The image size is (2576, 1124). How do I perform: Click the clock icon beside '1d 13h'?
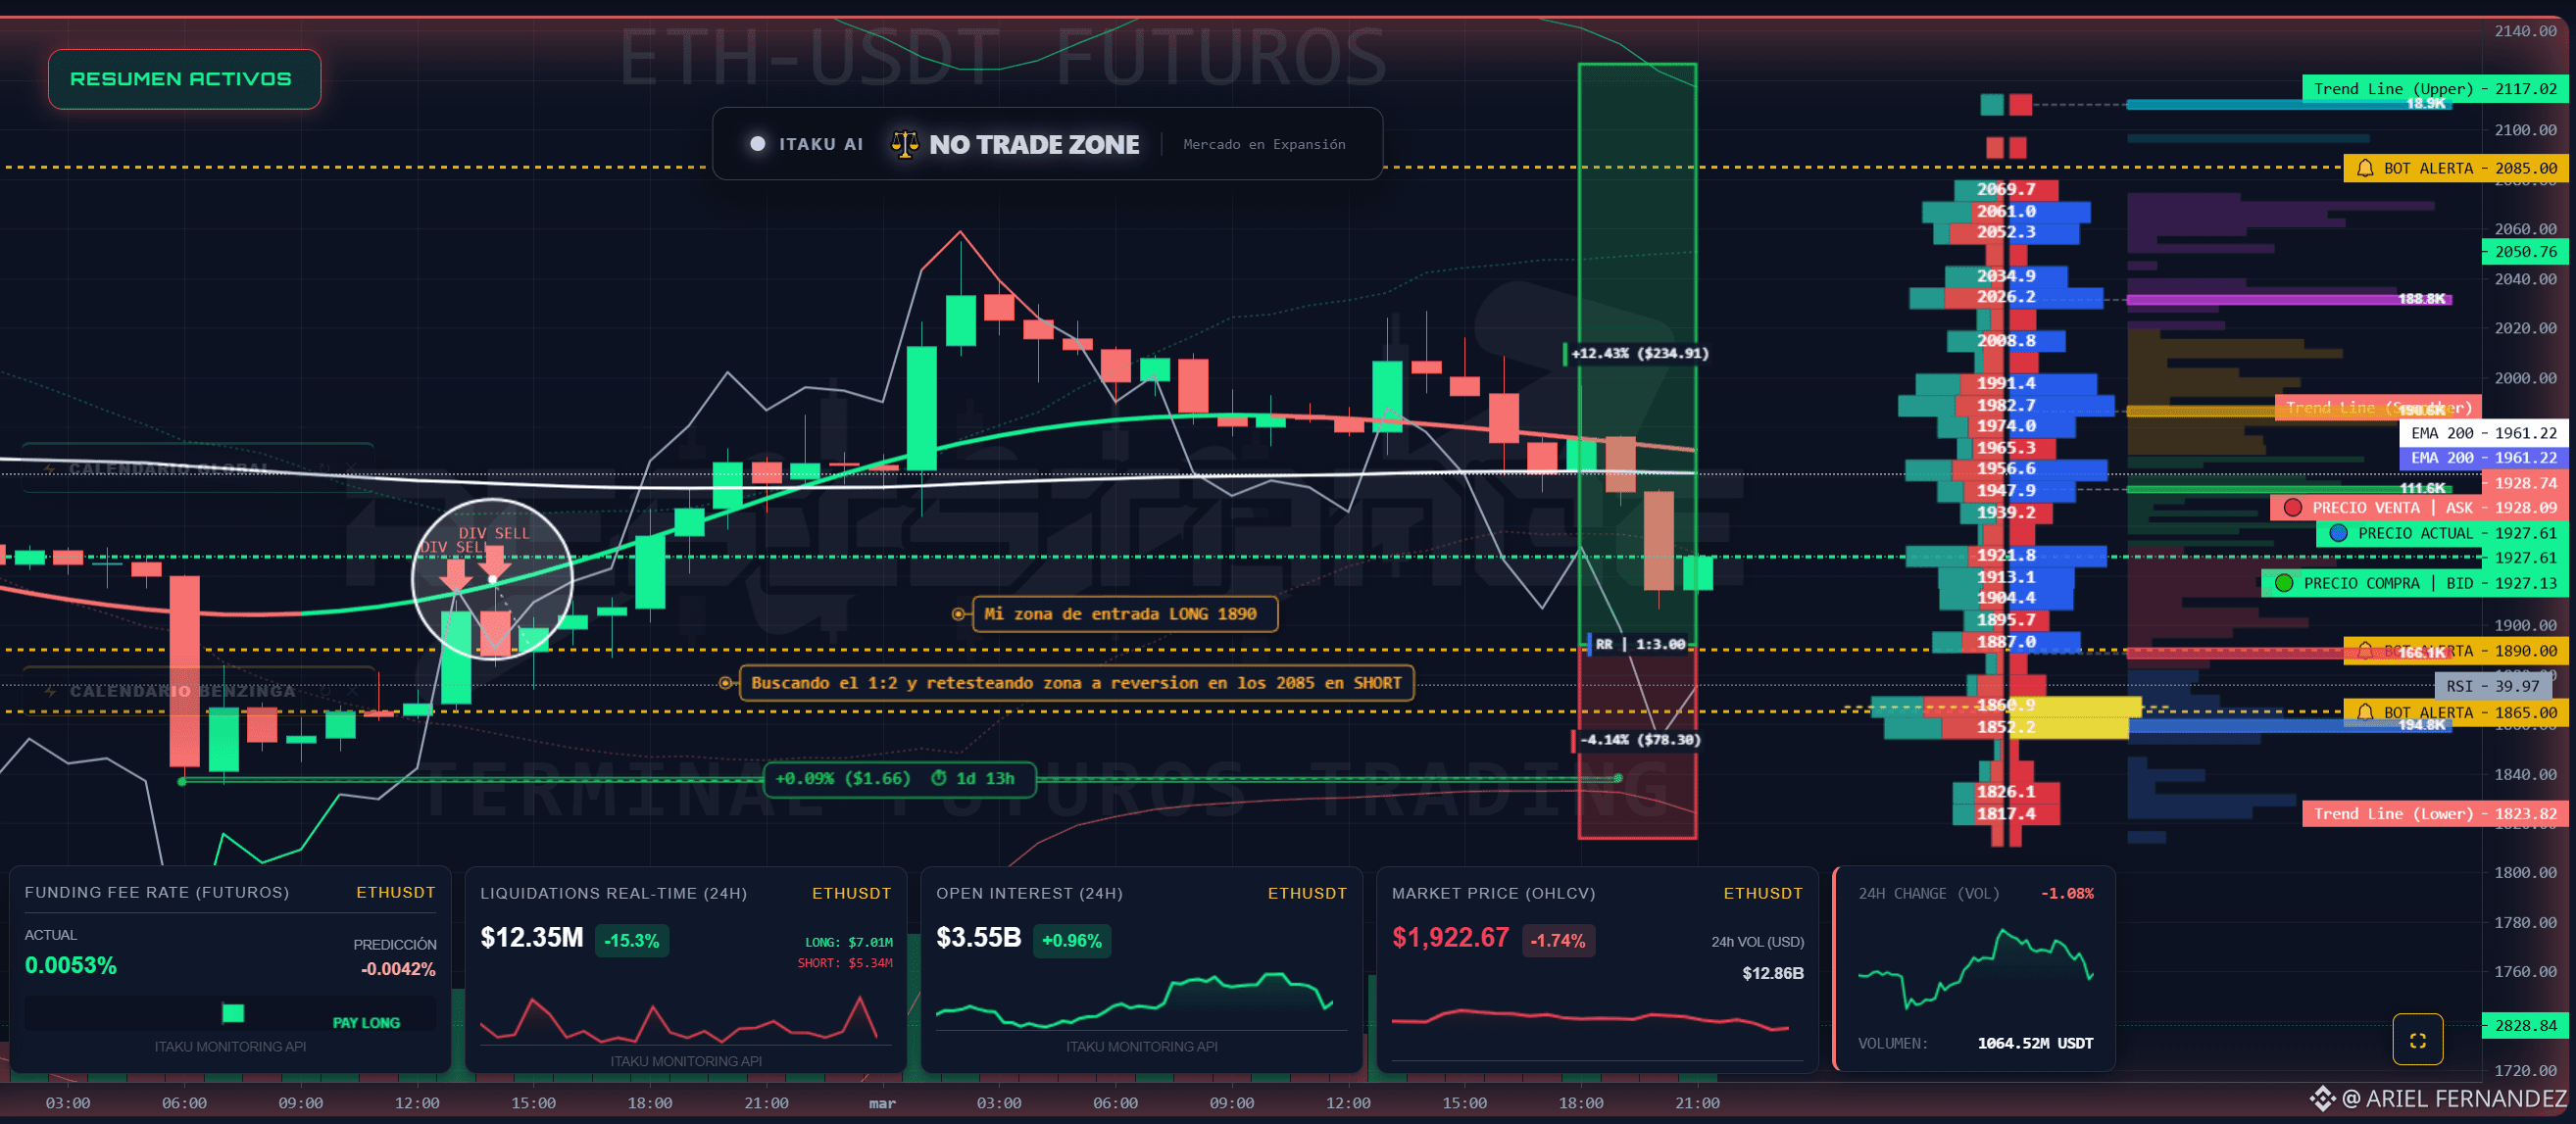(x=939, y=778)
